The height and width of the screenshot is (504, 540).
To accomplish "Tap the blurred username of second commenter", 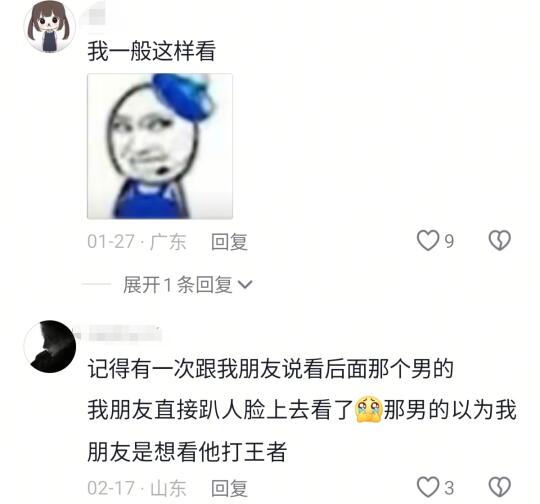I will click(x=124, y=333).
